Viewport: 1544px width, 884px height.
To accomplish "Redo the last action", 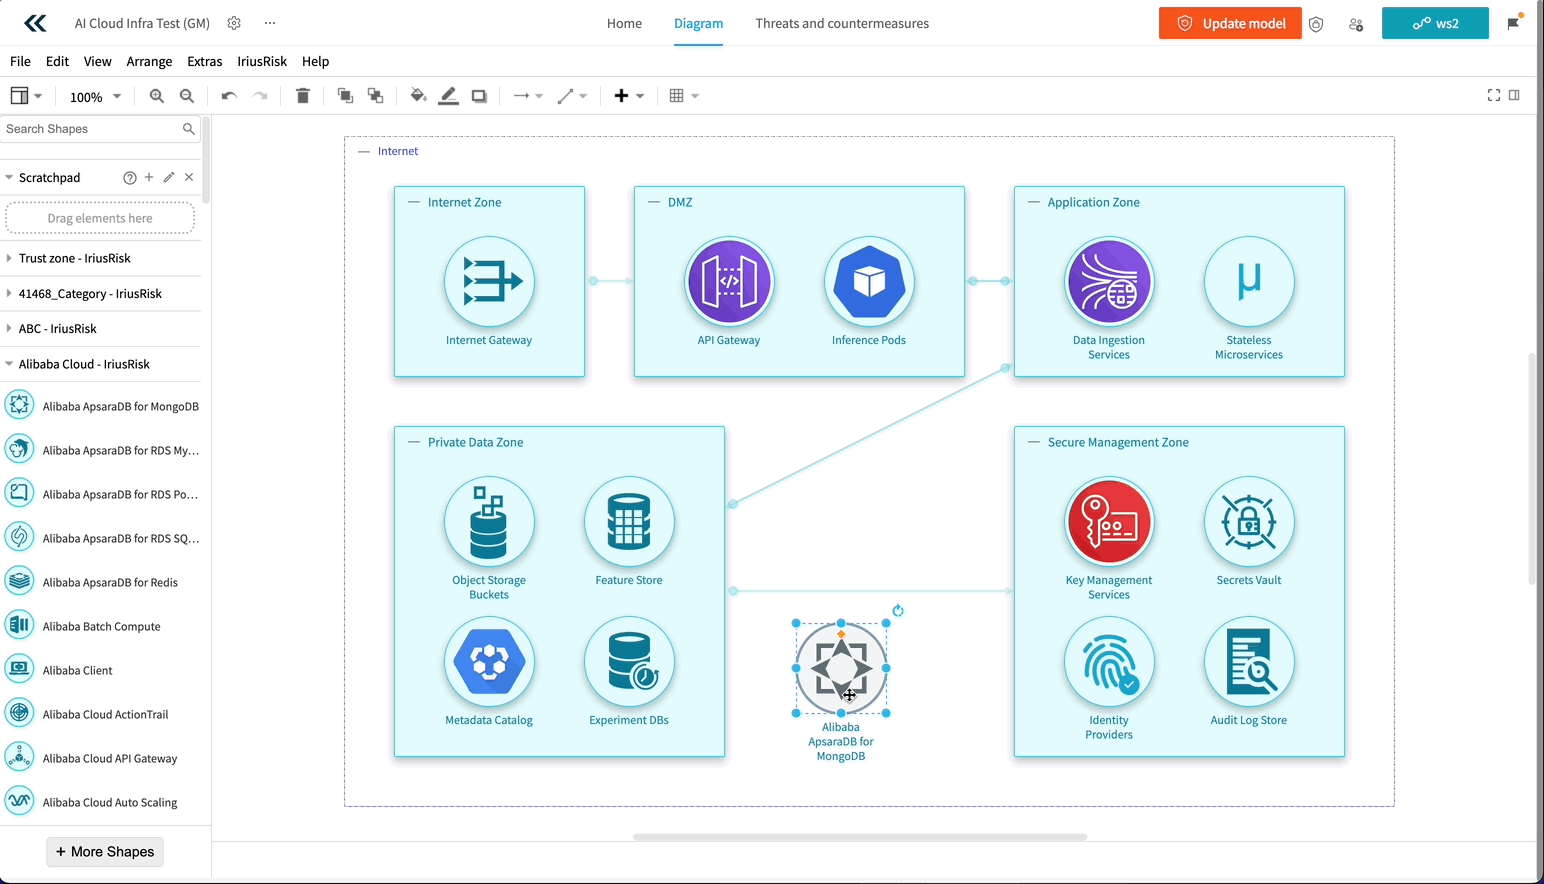I will pyautogui.click(x=260, y=96).
